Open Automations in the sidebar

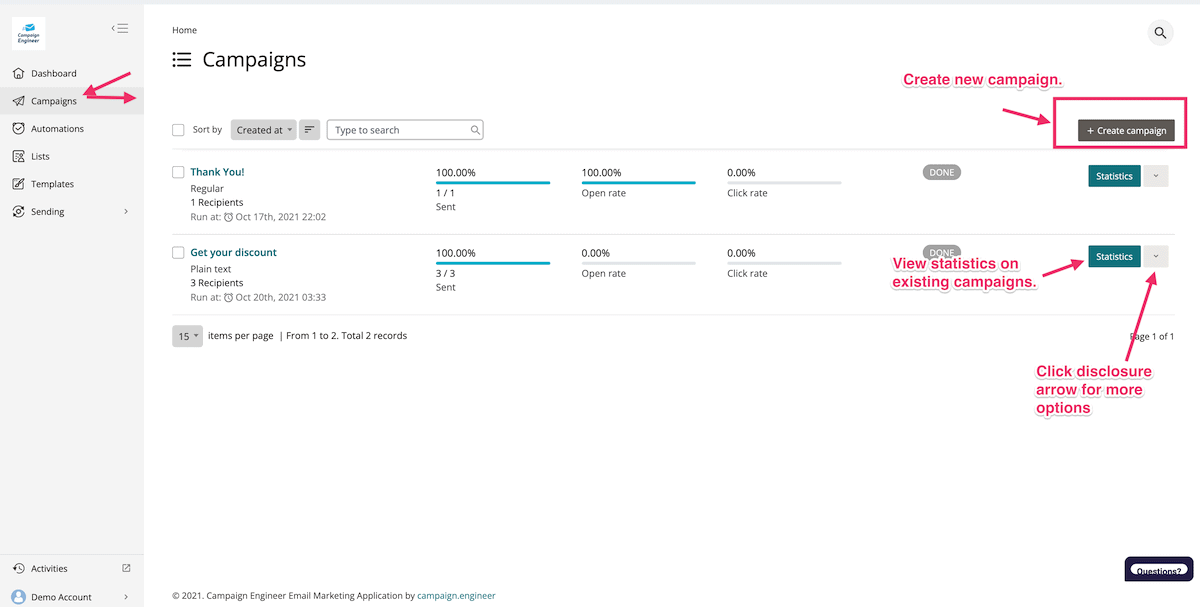click(x=57, y=129)
